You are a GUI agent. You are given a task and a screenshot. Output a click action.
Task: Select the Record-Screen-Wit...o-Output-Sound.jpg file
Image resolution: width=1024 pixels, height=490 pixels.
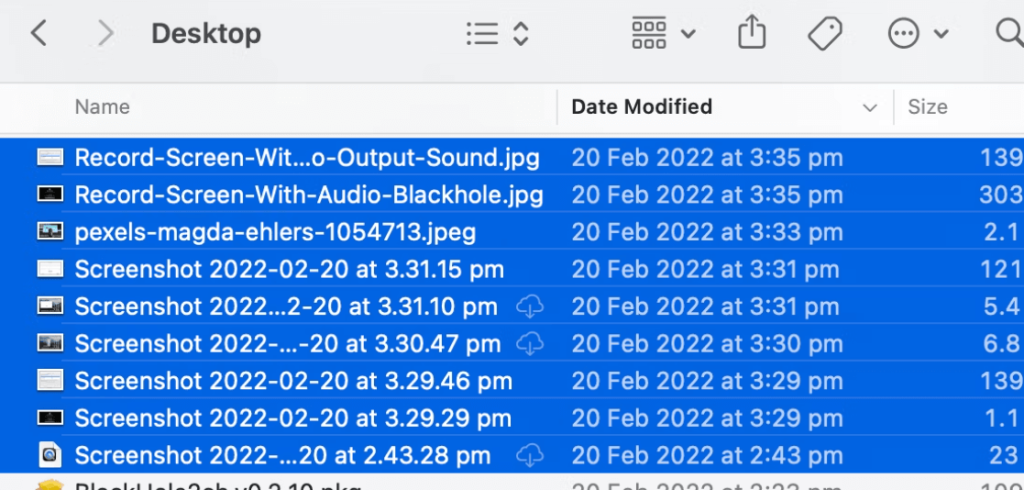307,158
